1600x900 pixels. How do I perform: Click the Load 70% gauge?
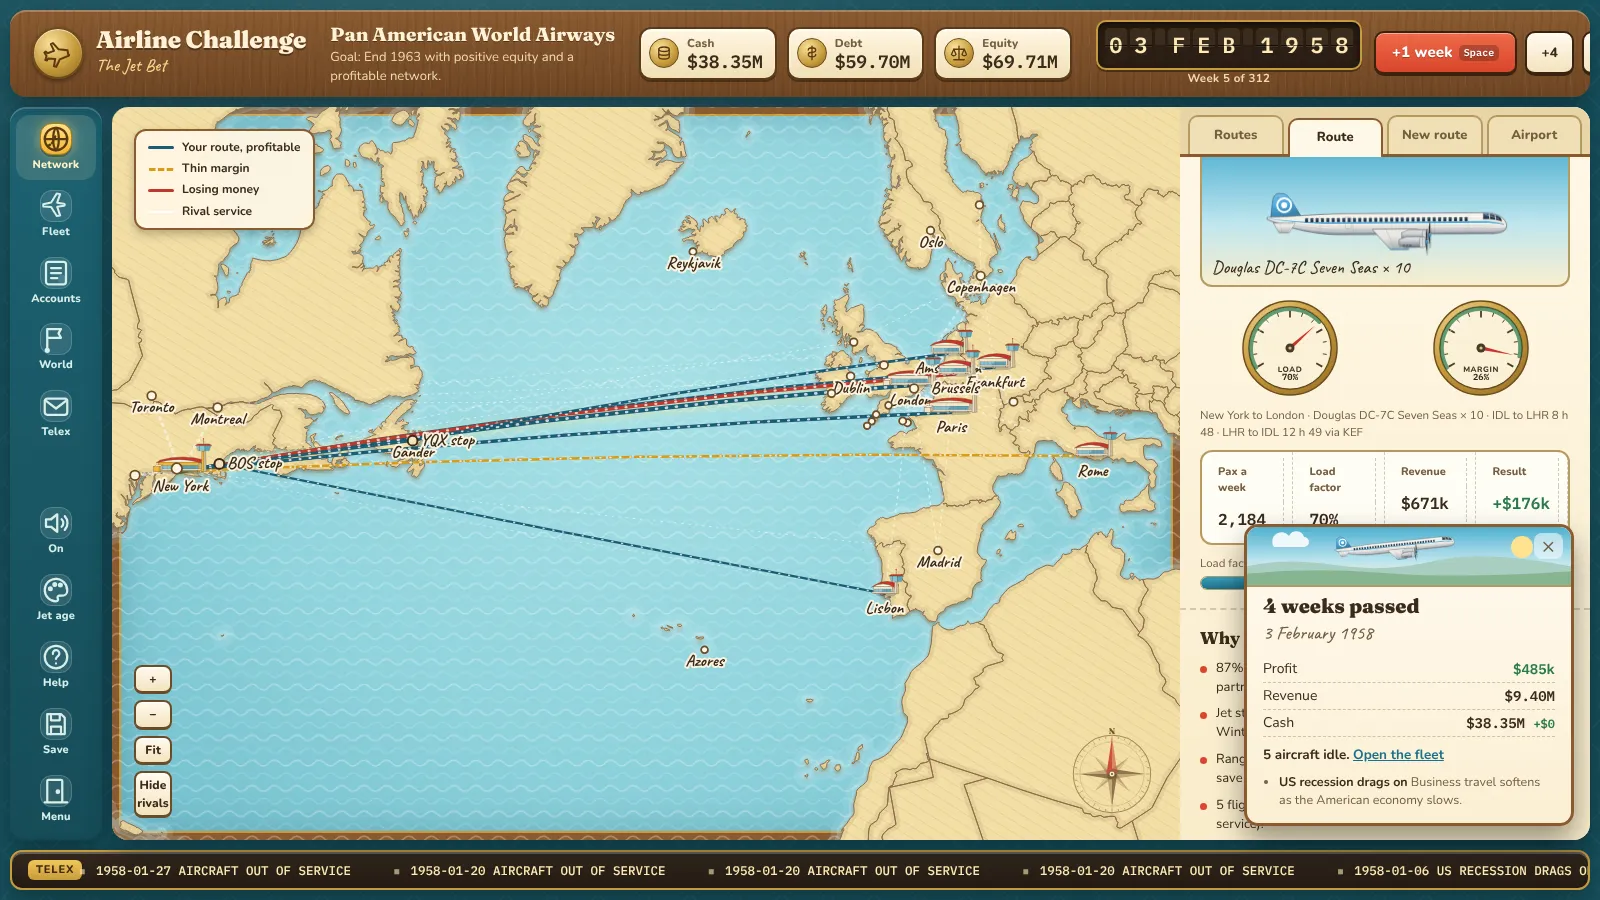click(1290, 348)
